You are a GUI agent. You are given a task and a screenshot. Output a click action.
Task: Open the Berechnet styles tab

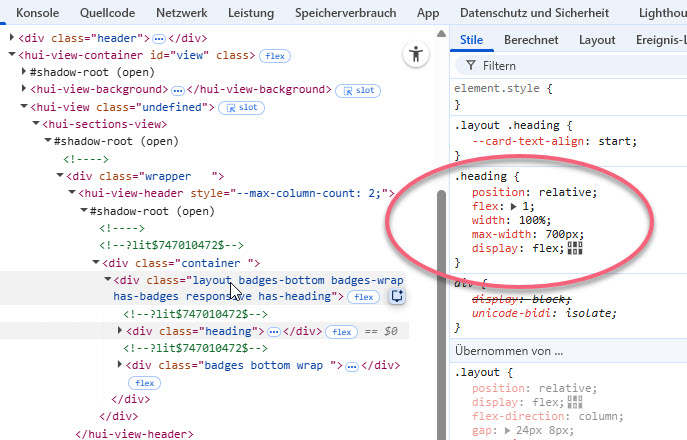[531, 40]
